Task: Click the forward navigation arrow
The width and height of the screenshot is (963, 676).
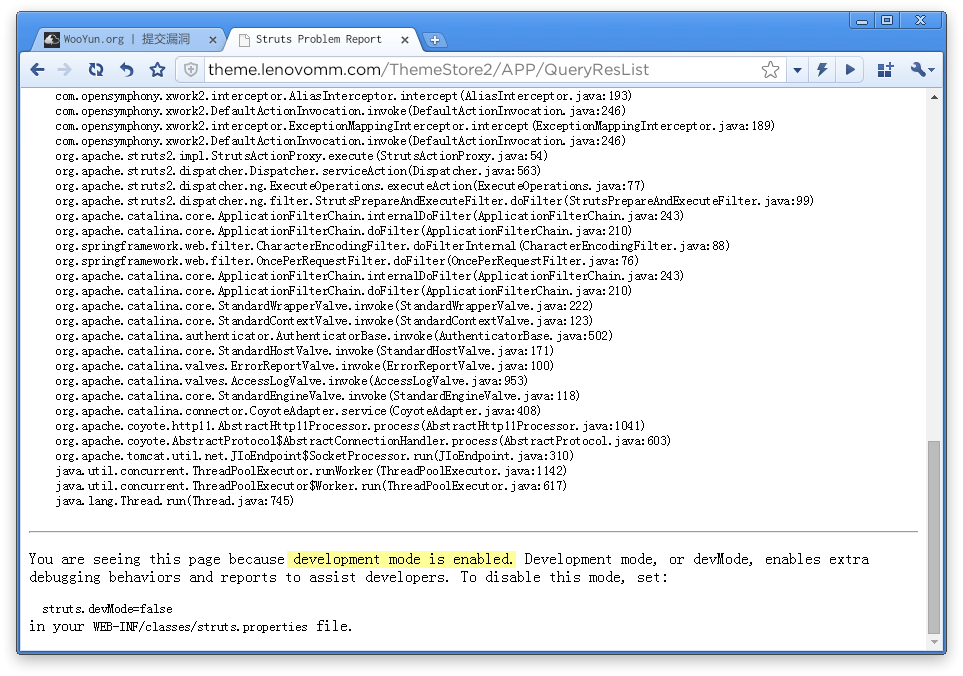Action: (64, 70)
